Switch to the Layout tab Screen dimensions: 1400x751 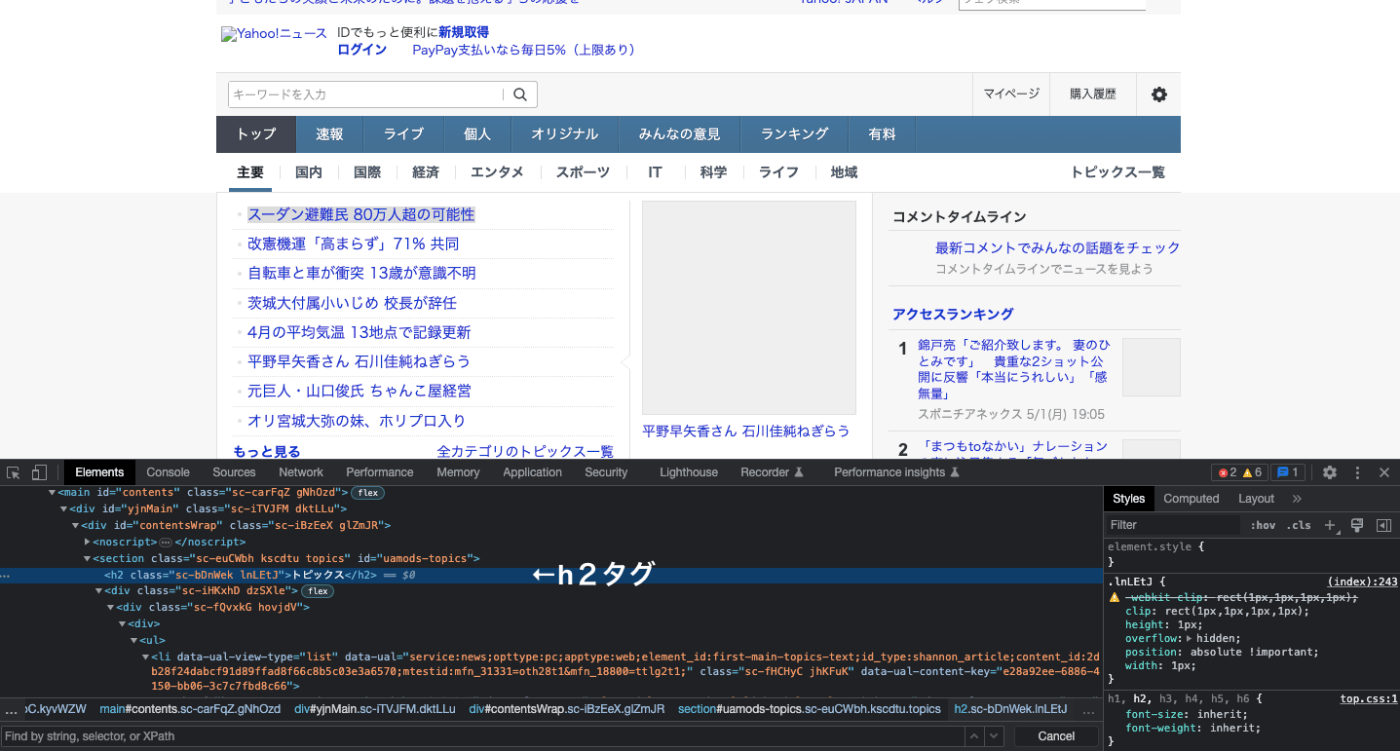point(1256,498)
